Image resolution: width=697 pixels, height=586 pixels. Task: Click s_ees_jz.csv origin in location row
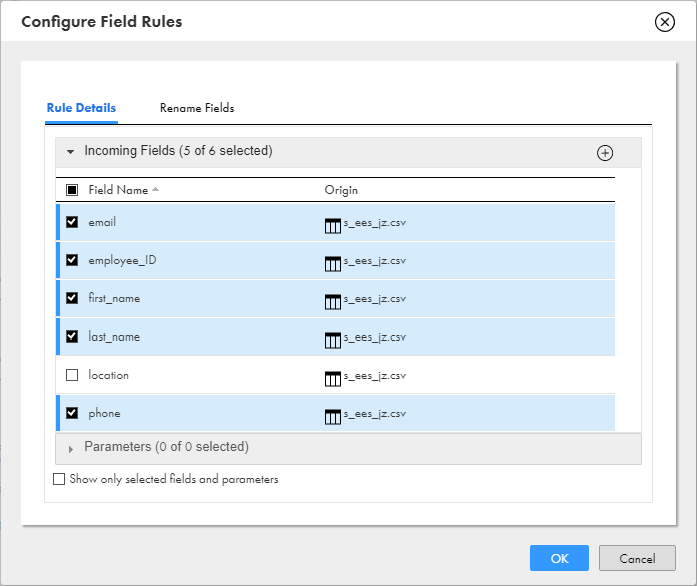(x=374, y=376)
